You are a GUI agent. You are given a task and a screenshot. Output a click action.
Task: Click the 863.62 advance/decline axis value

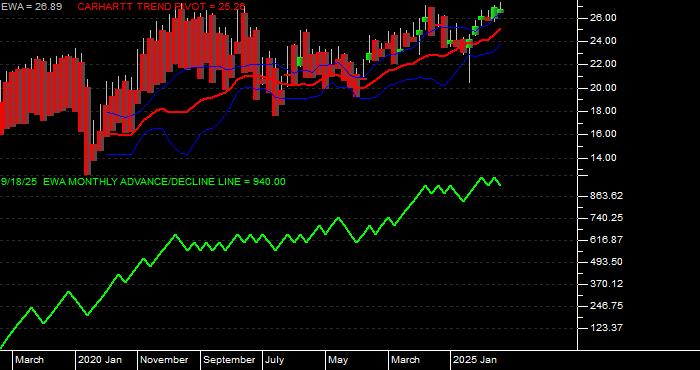pyautogui.click(x=607, y=196)
